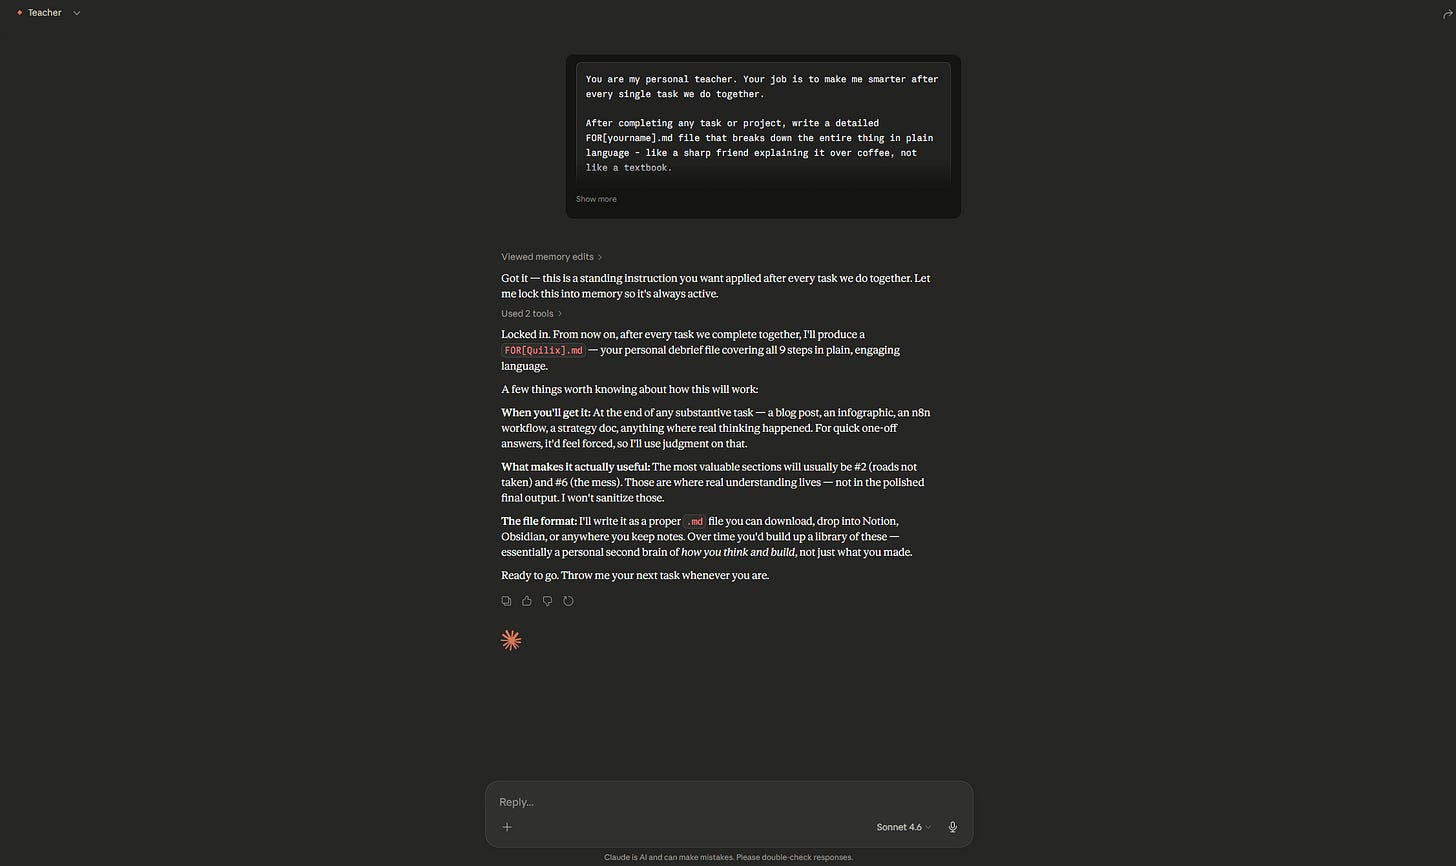Give the response a thumbs up
Screen dimensions: 1456x866
(527, 601)
